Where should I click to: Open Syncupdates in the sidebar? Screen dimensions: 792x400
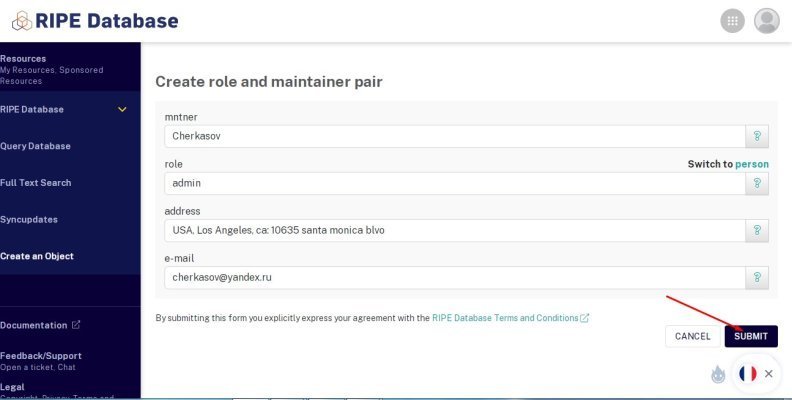point(29,220)
